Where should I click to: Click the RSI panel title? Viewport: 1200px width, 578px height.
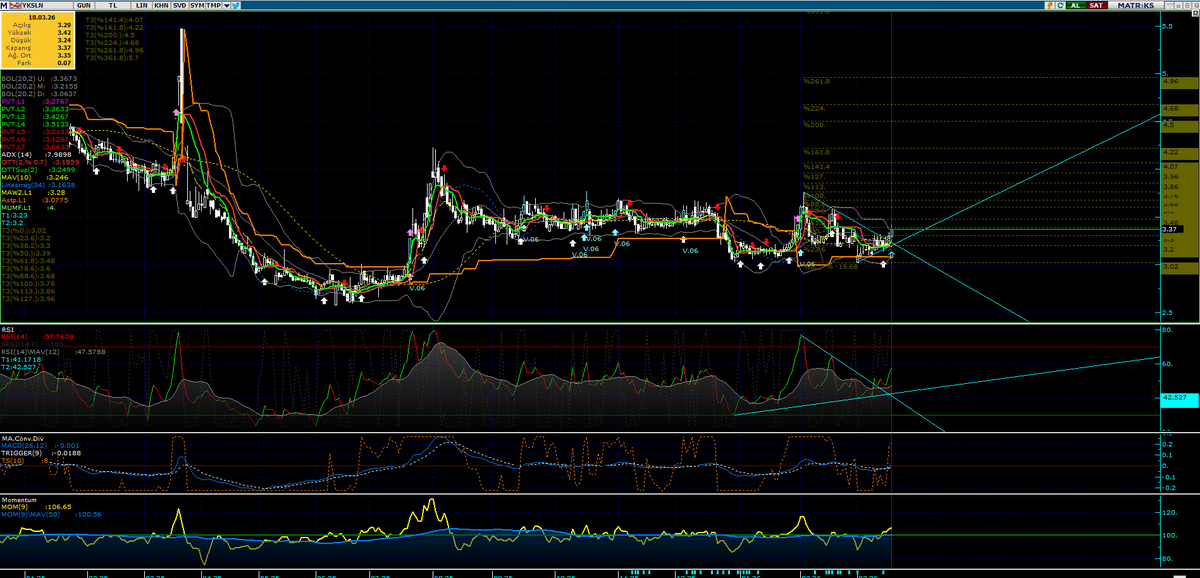[7, 328]
